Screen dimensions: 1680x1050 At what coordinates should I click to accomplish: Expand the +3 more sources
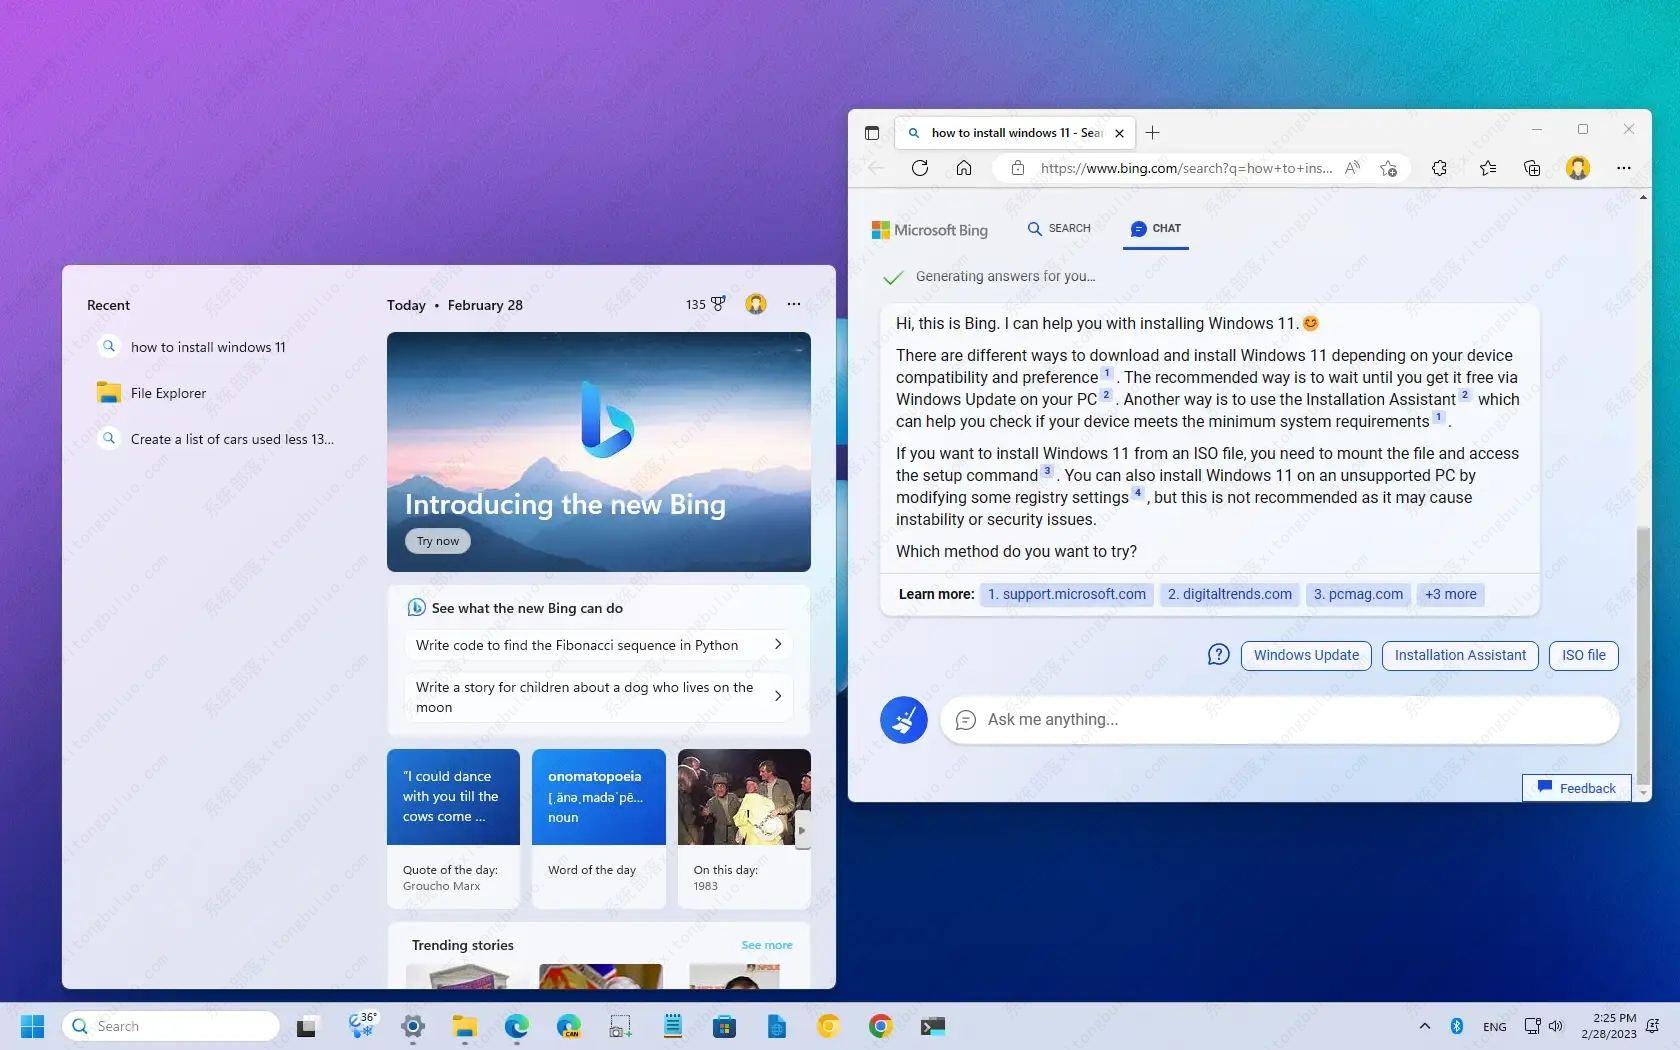[1450, 594]
